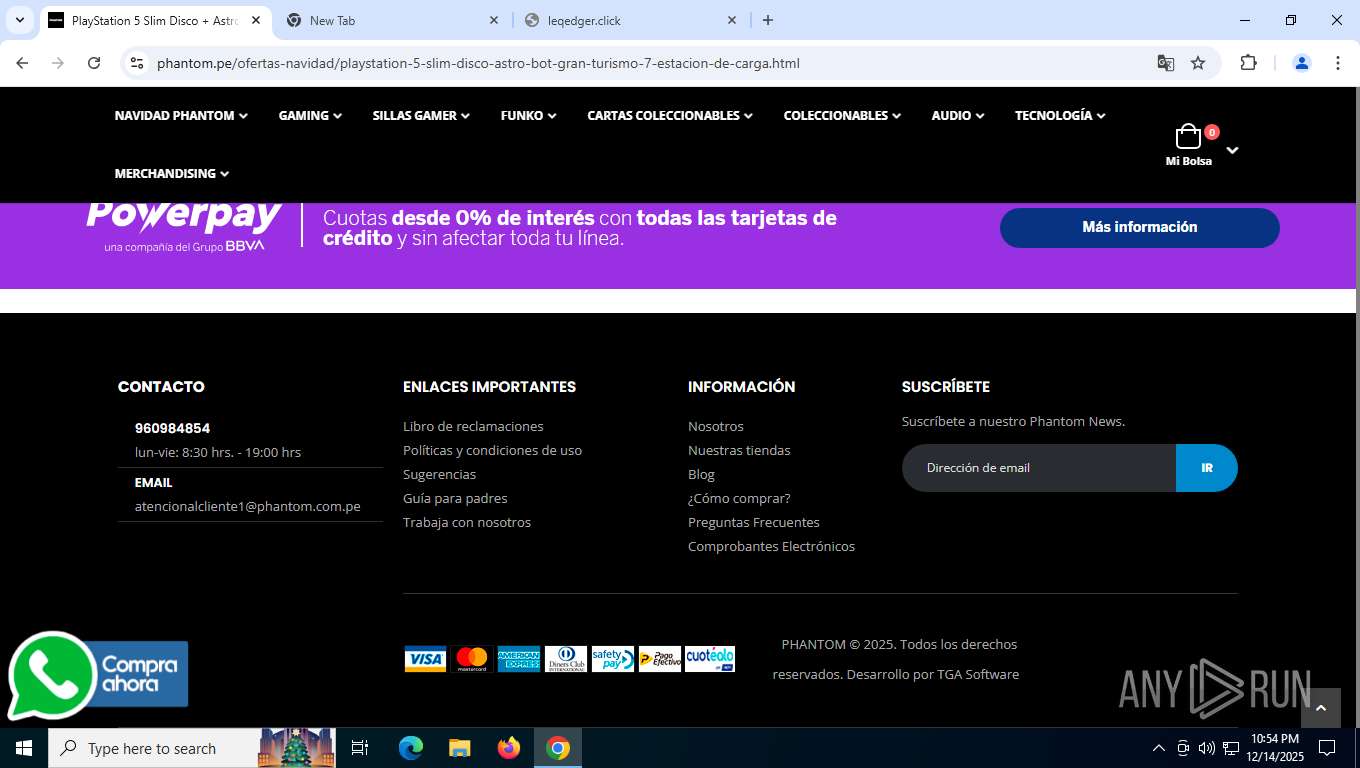Click the Pago Efectivo logo
Image resolution: width=1360 pixels, height=768 pixels.
[x=660, y=659]
